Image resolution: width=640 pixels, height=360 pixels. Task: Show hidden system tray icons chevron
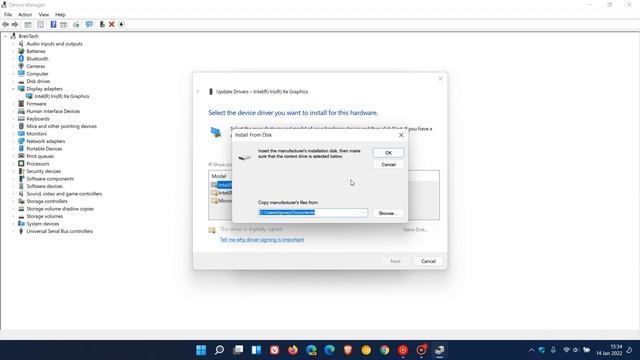point(531,350)
